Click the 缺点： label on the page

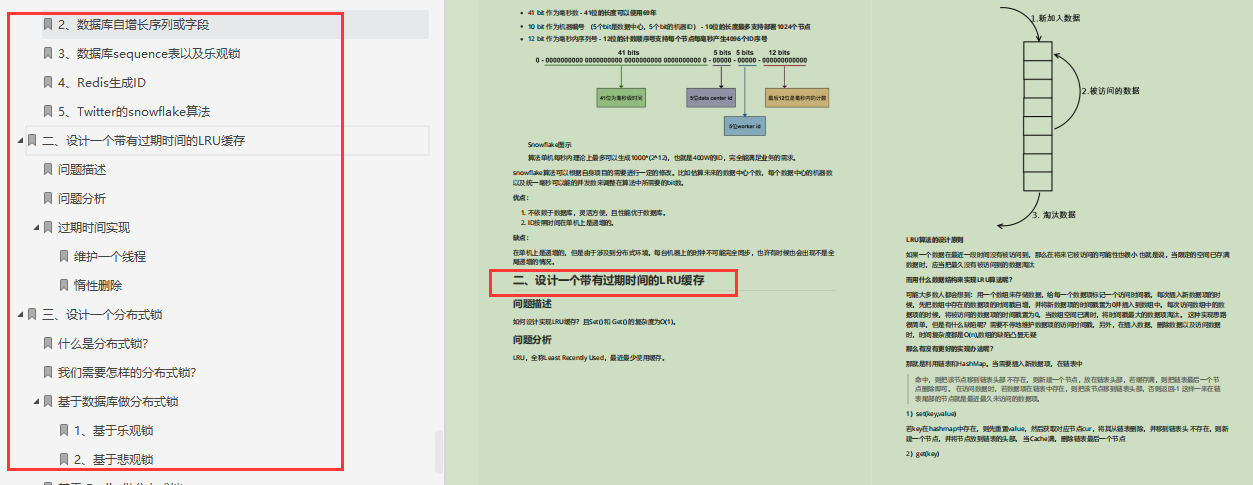[x=520, y=238]
